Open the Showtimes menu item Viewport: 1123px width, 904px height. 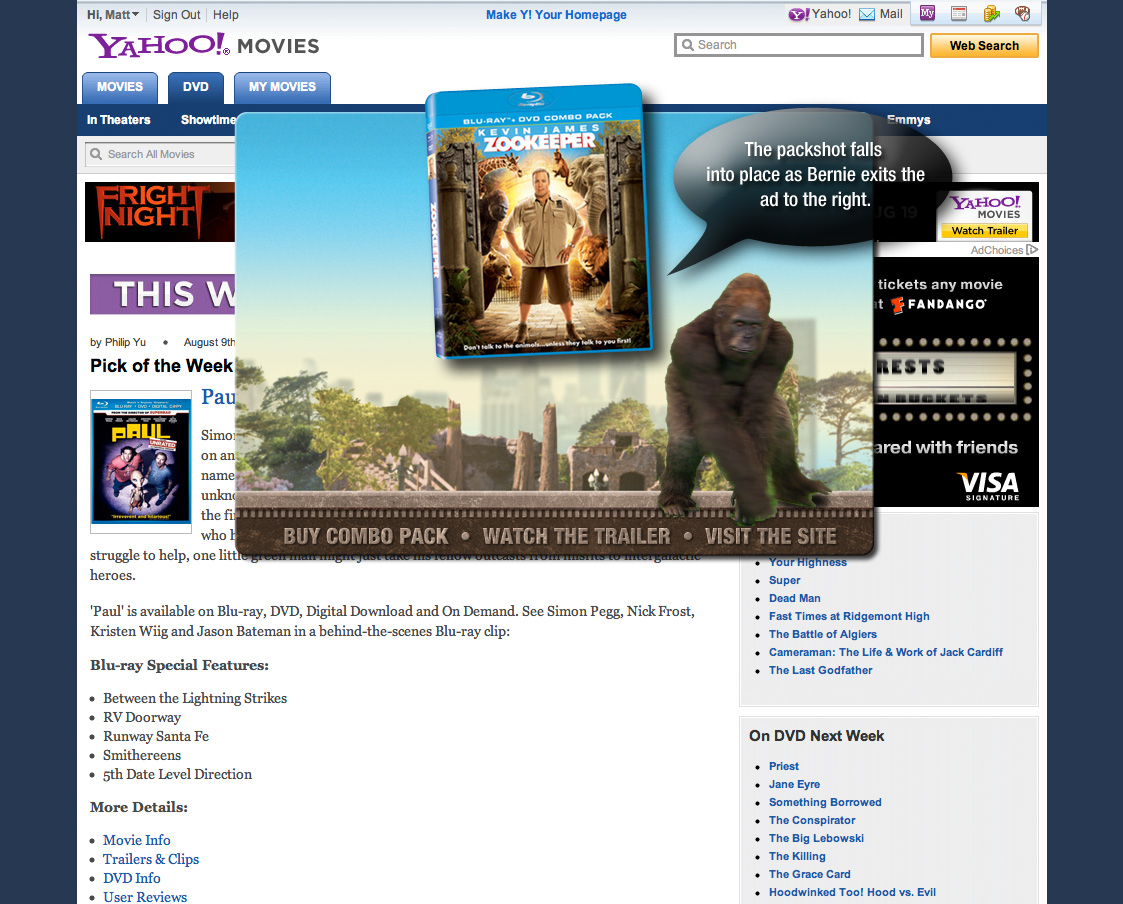(208, 120)
